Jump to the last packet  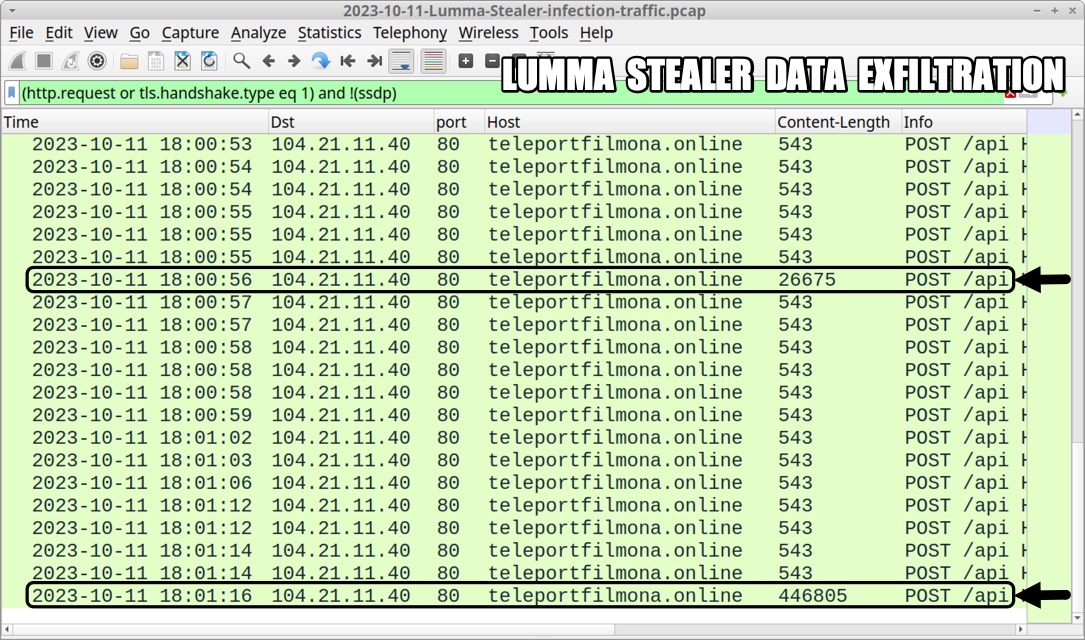point(374,61)
